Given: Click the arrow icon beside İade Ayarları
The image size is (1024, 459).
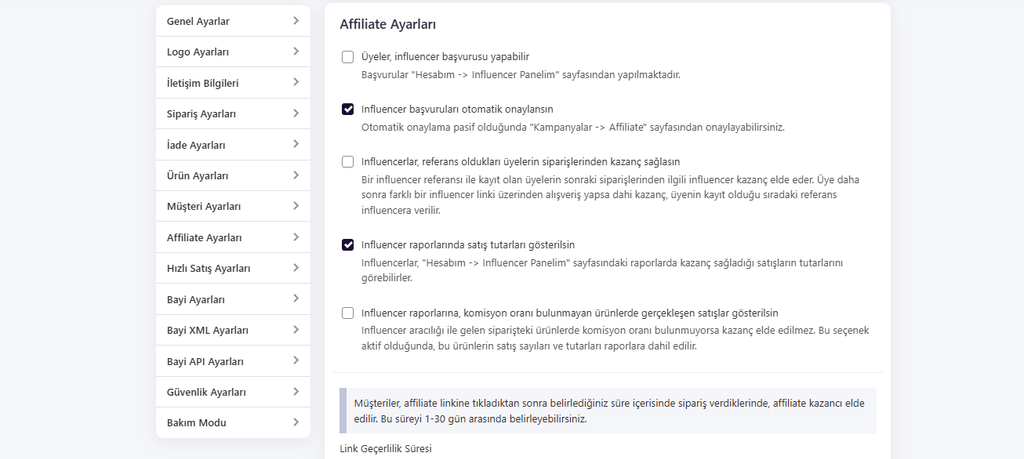Looking at the screenshot, I should point(296,144).
